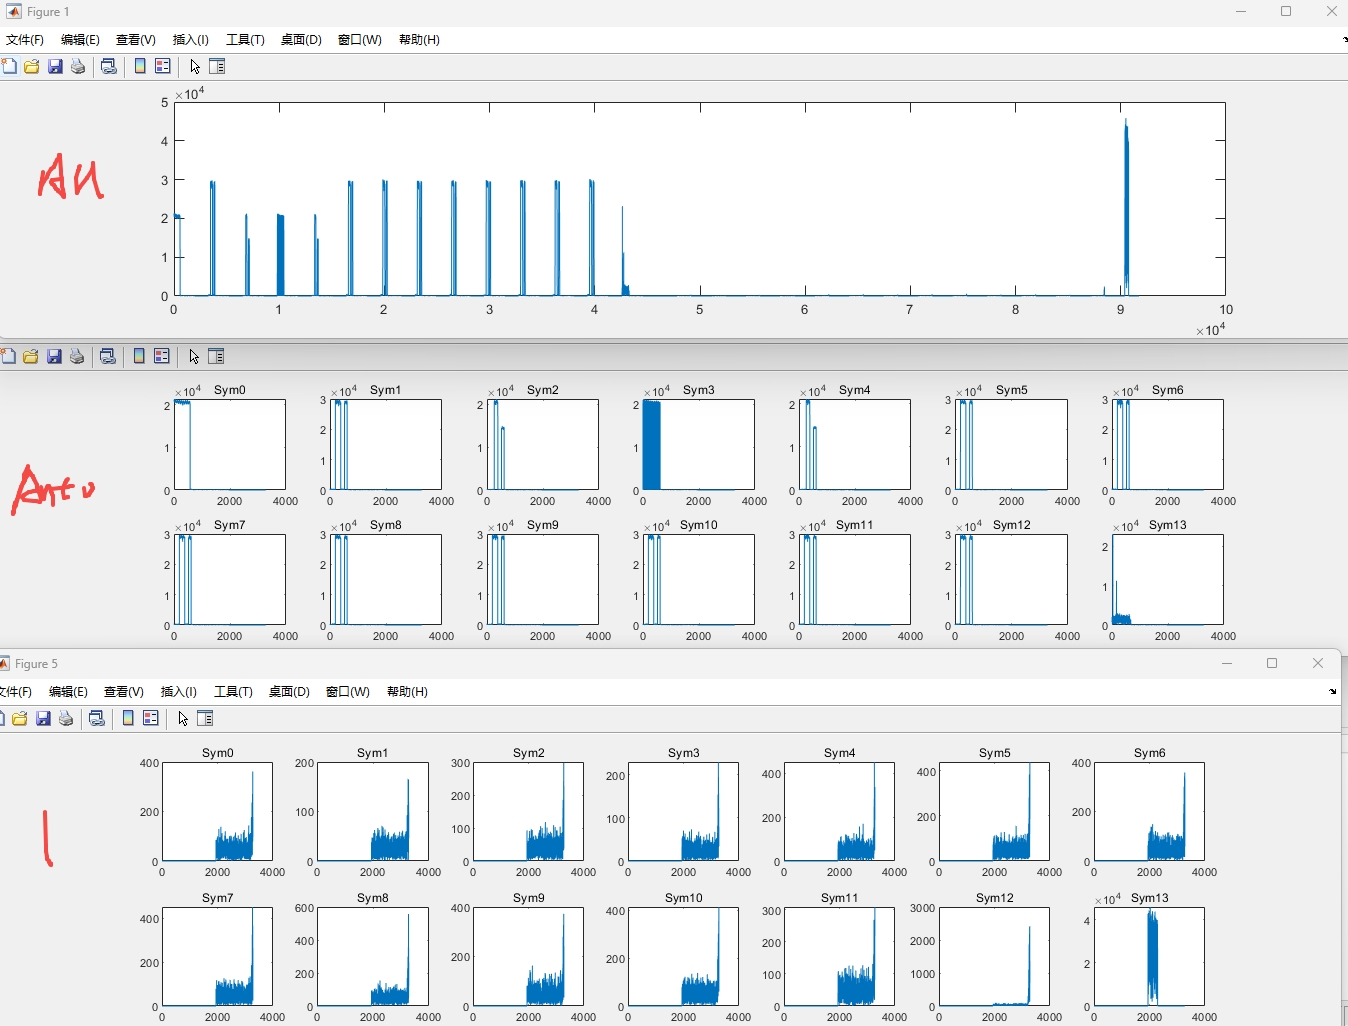The width and height of the screenshot is (1348, 1026).
Task: Open 查看(V) menu in Figure 5
Action: click(x=124, y=692)
